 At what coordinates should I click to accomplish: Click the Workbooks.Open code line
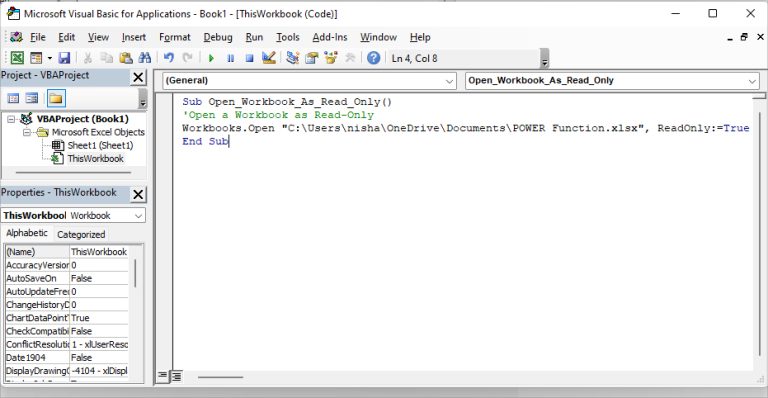[x=466, y=128]
